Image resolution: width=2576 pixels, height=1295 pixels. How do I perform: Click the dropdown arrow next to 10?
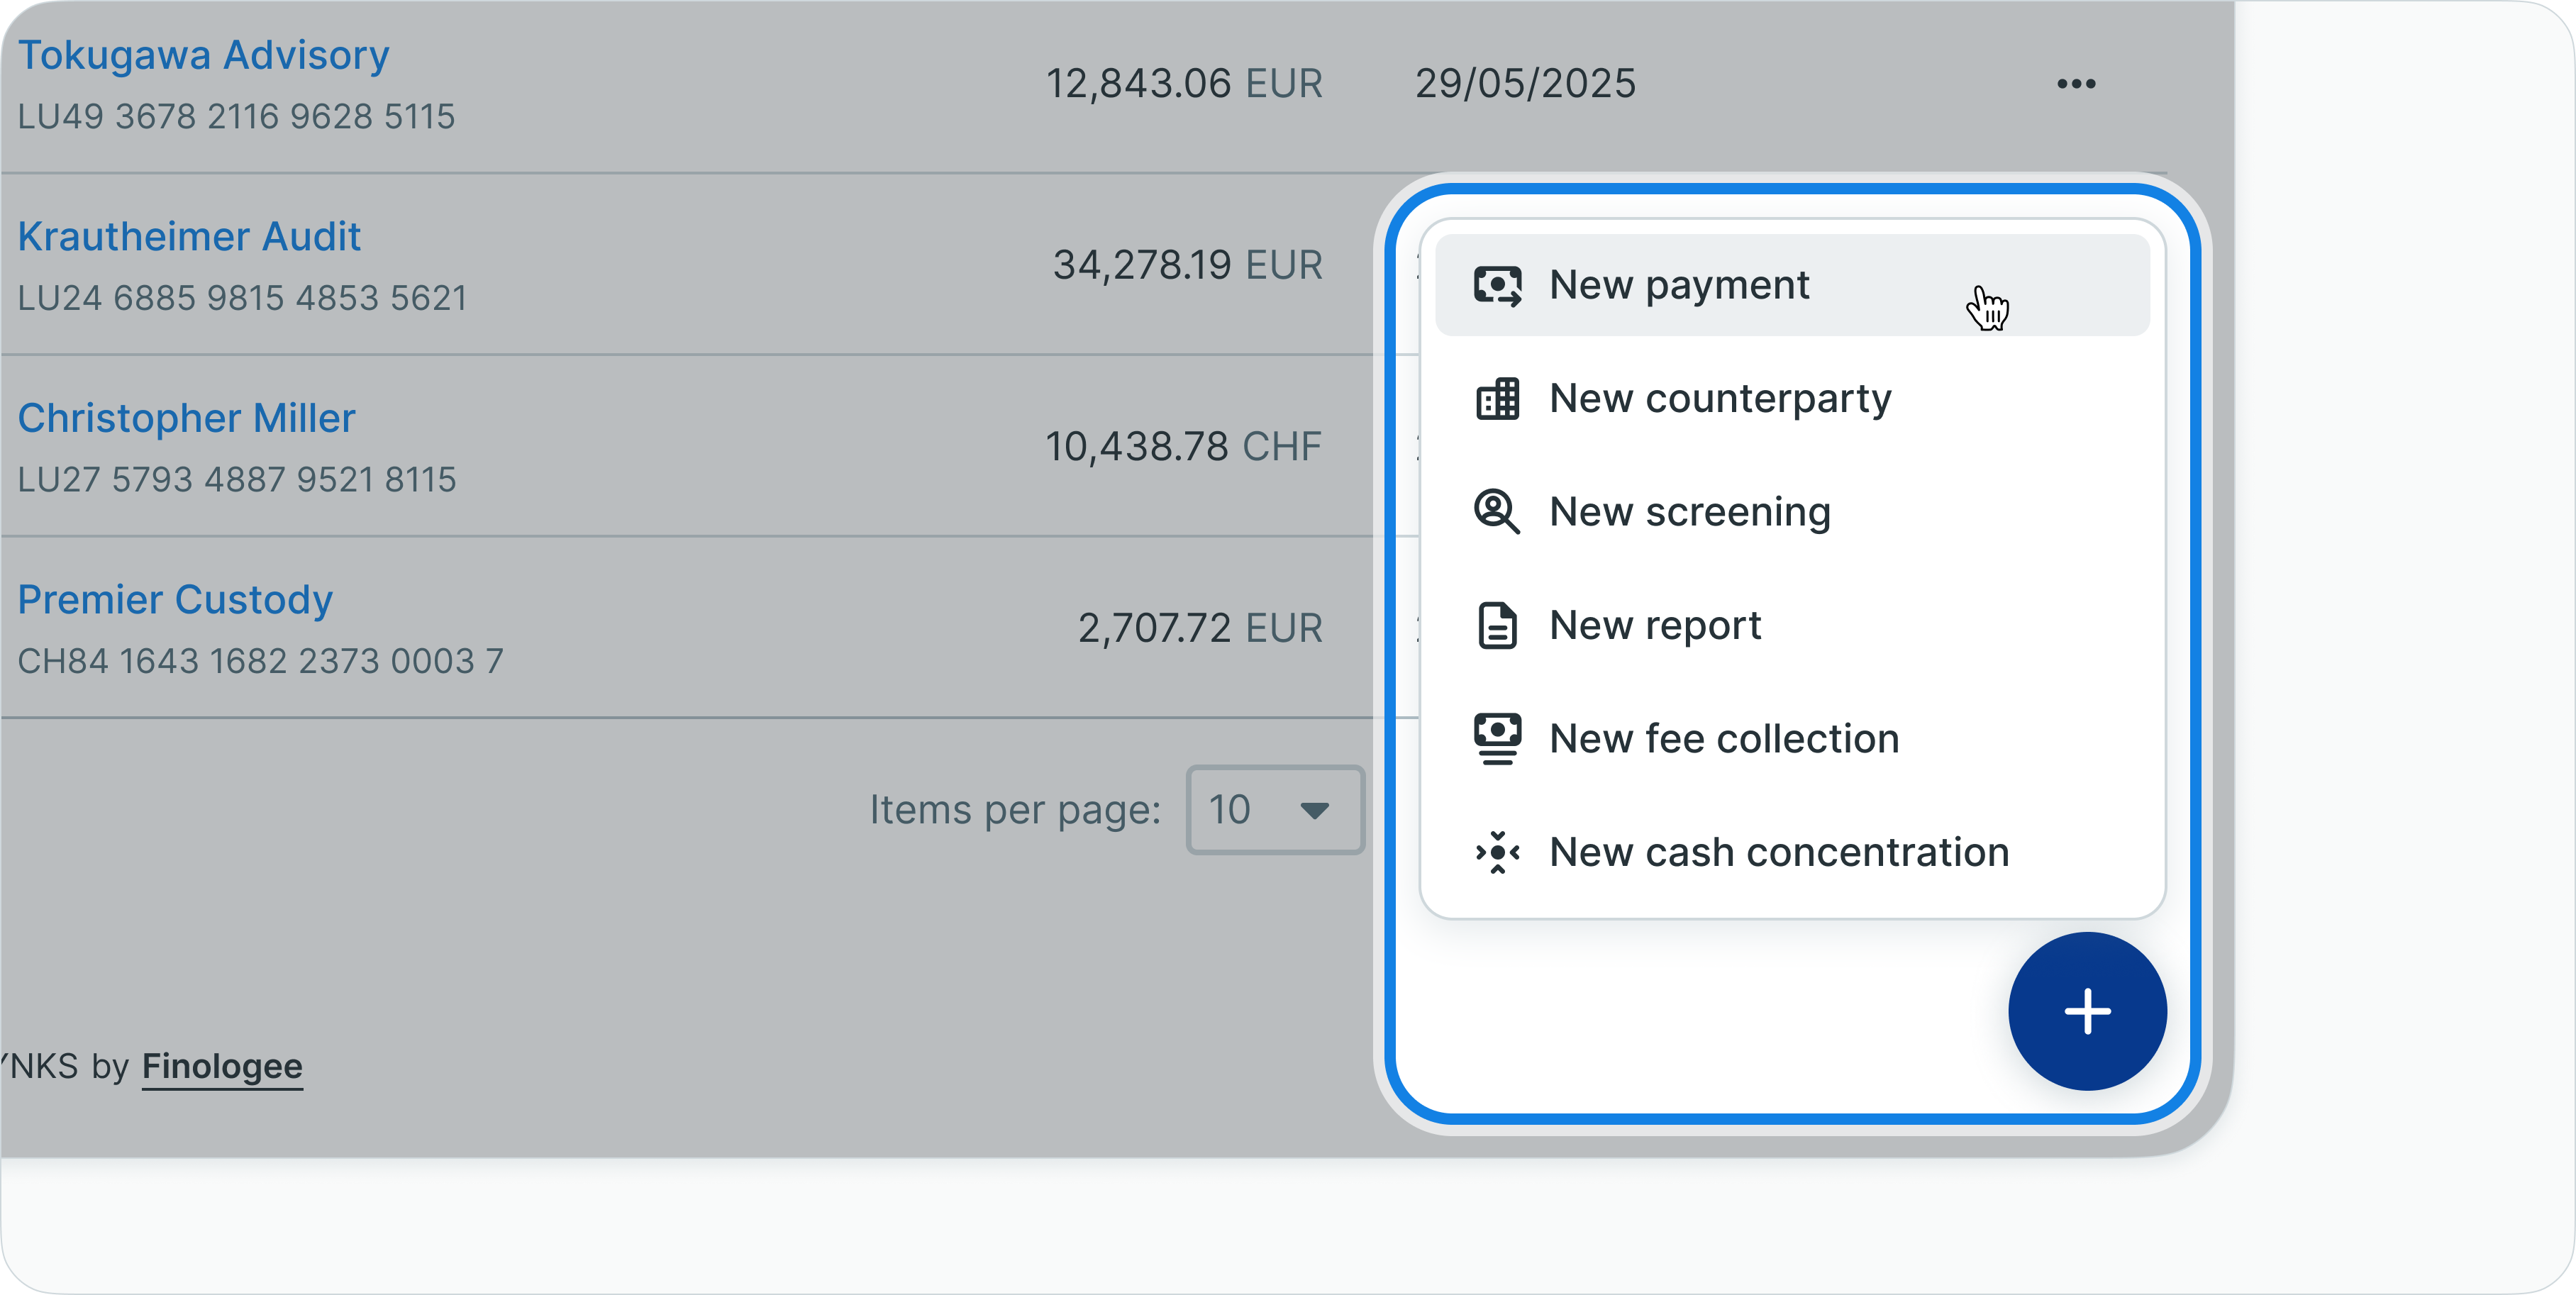1314,810
